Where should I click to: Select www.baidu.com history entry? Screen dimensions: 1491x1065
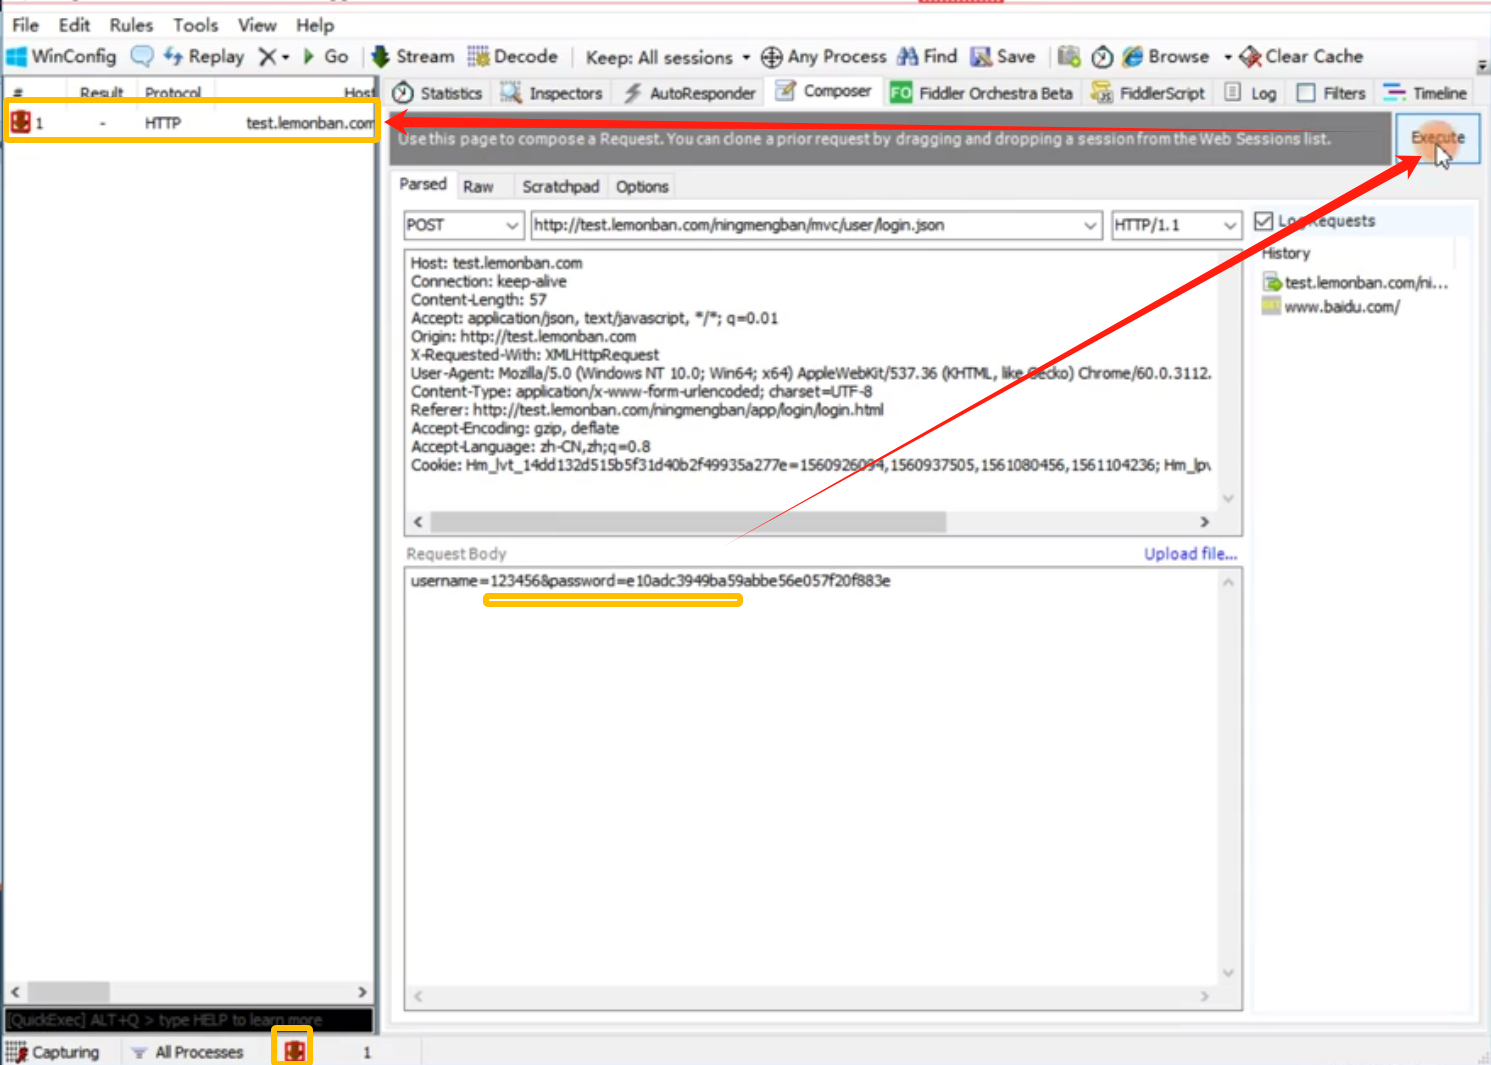point(1331,307)
